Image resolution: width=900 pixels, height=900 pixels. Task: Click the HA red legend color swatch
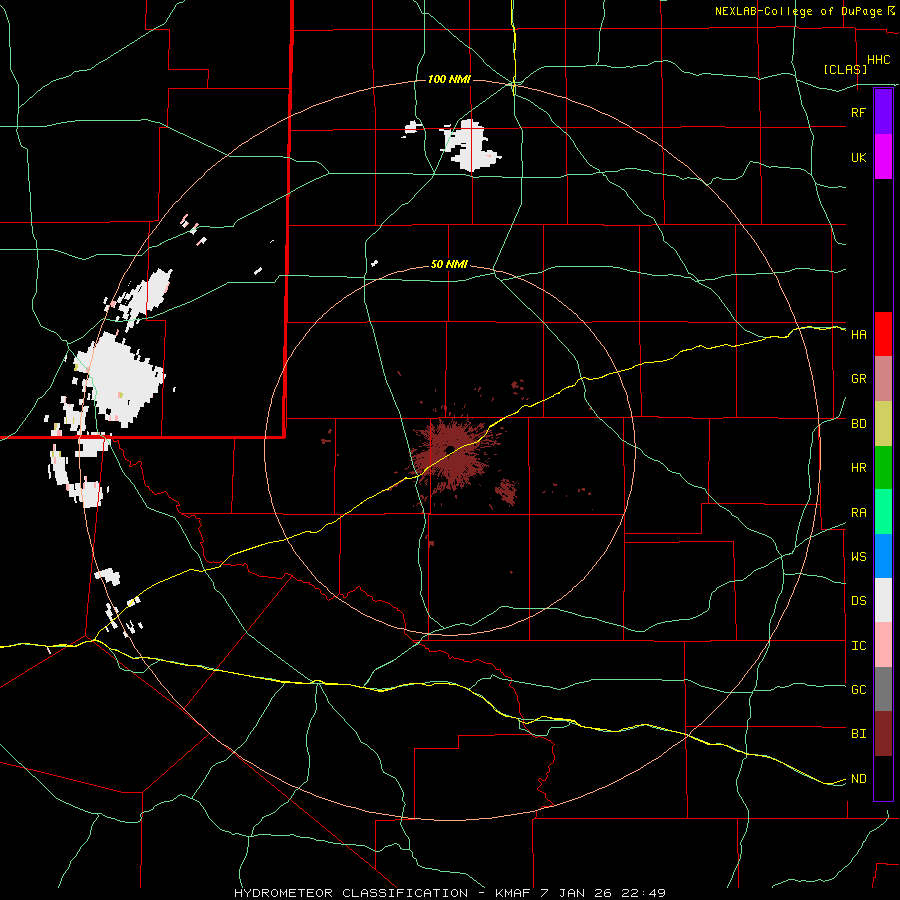tap(883, 334)
